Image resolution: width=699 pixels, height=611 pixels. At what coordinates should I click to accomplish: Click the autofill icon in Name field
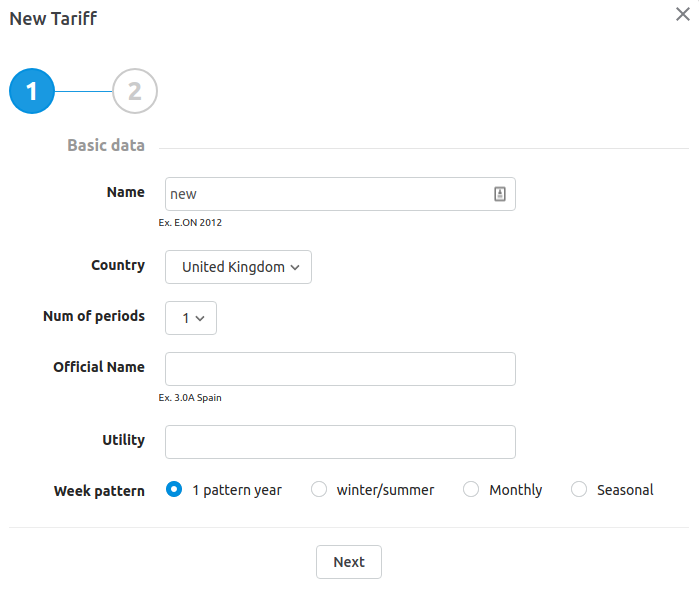[500, 194]
